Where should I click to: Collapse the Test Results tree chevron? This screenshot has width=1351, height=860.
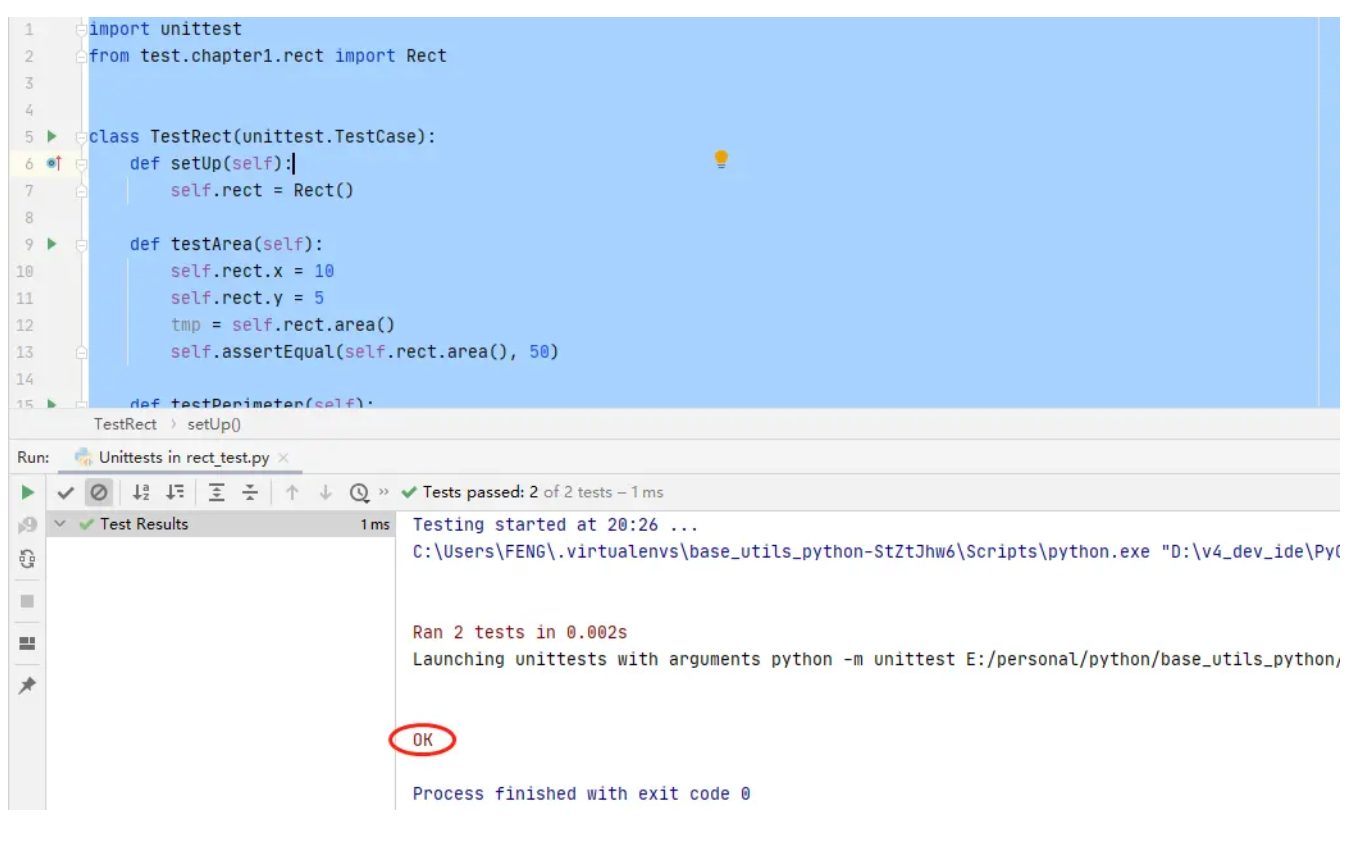(x=60, y=524)
